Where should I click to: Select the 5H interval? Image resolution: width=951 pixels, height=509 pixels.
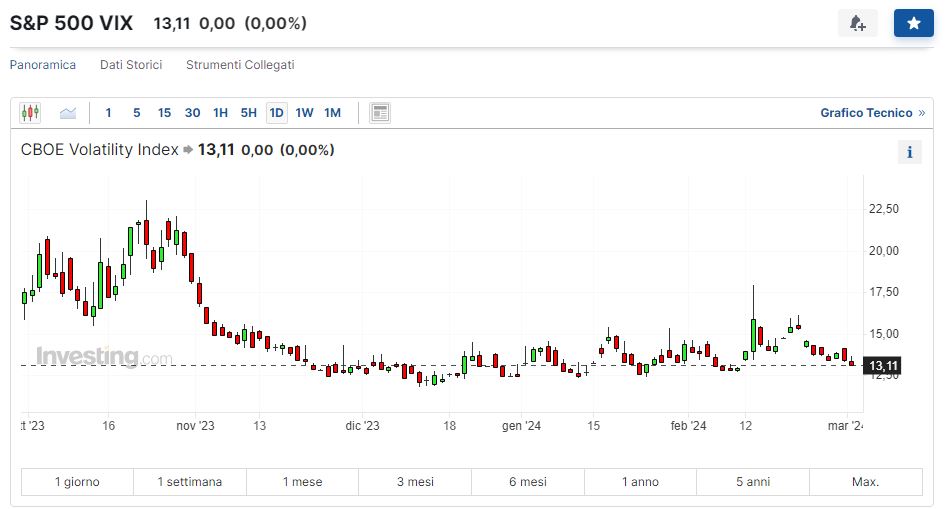(x=249, y=113)
